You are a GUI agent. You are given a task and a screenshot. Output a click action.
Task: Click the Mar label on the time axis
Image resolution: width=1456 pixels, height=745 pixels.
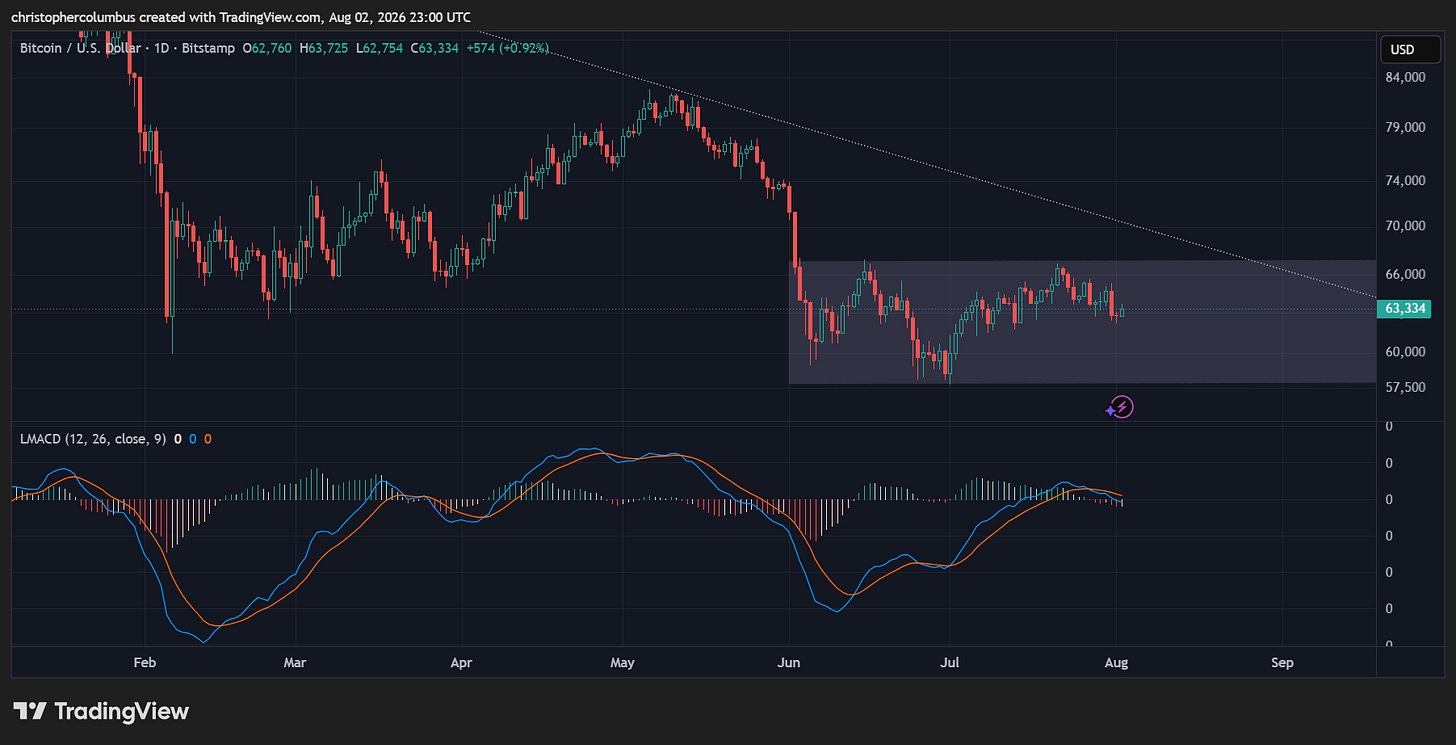pyautogui.click(x=296, y=662)
